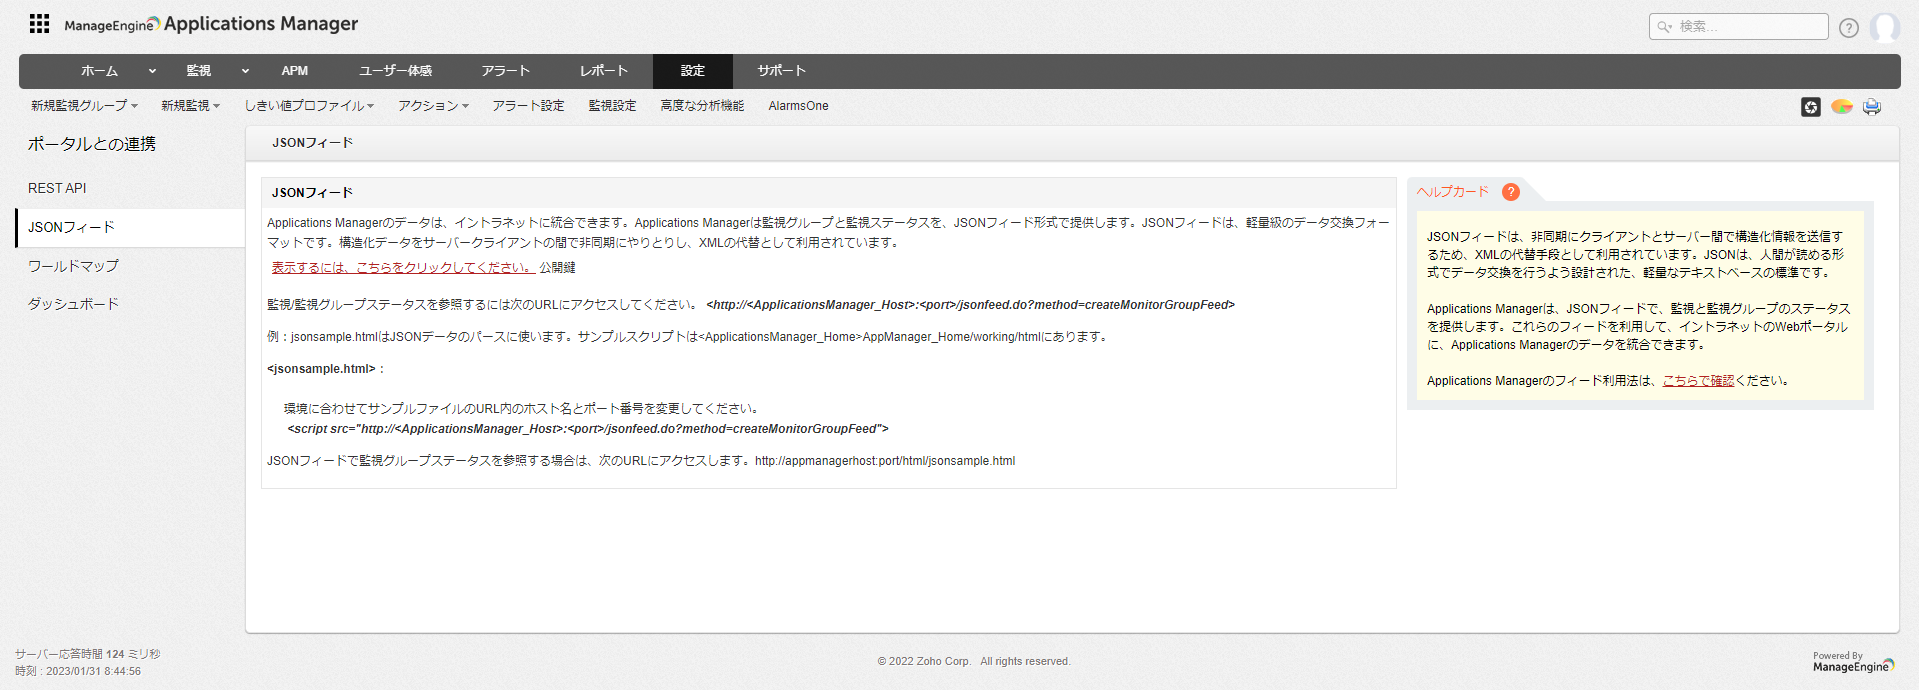Select REST API in the sidebar
Image resolution: width=1919 pixels, height=690 pixels.
(57, 188)
